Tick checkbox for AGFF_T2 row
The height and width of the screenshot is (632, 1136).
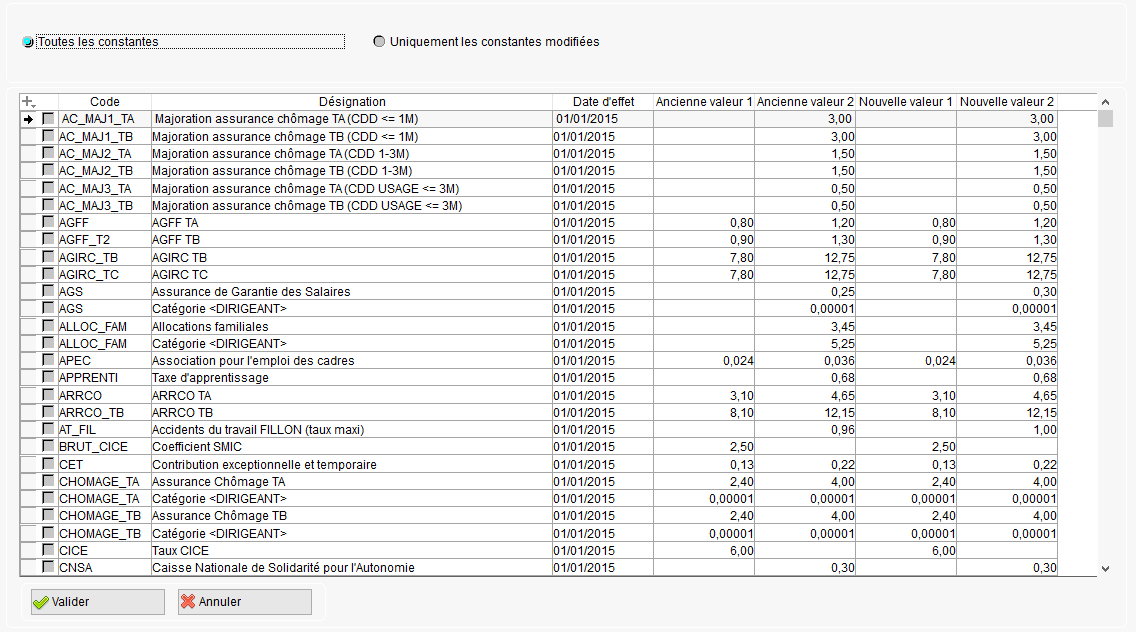[x=48, y=238]
